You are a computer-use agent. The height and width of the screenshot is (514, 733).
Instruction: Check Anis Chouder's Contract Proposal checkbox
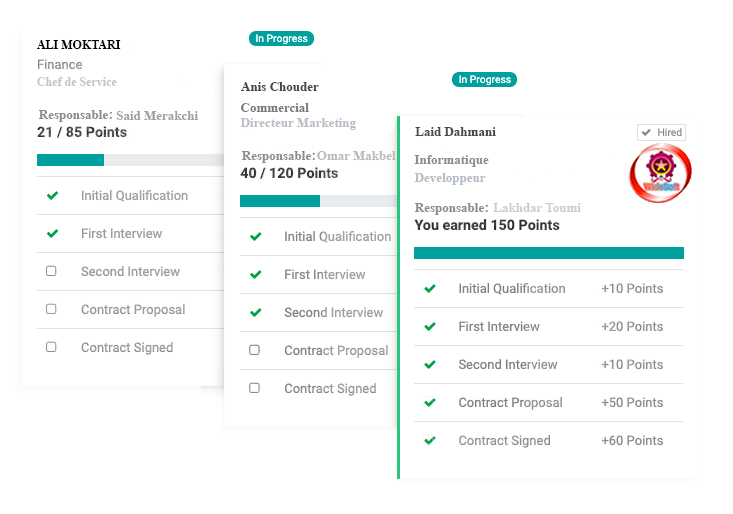click(254, 350)
